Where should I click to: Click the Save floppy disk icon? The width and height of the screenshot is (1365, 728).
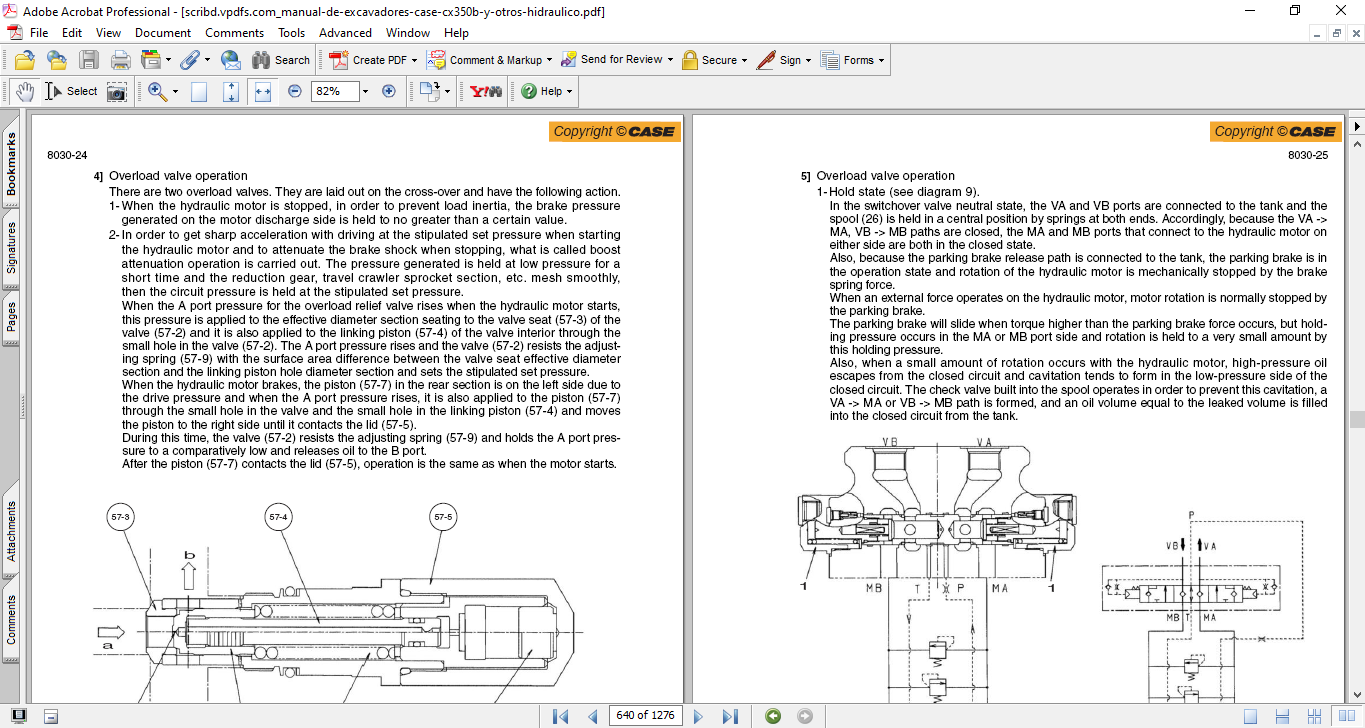click(89, 60)
